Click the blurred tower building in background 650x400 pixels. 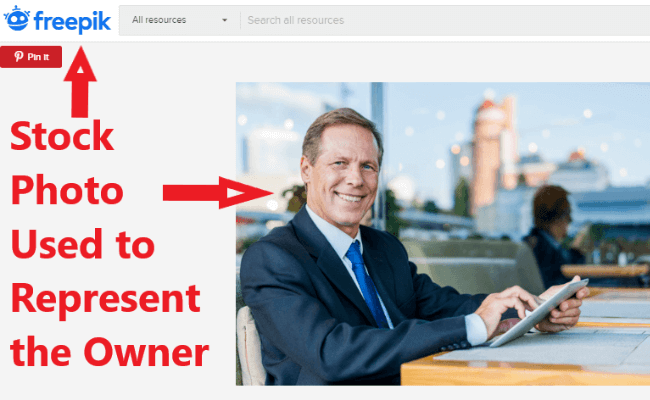click(493, 155)
